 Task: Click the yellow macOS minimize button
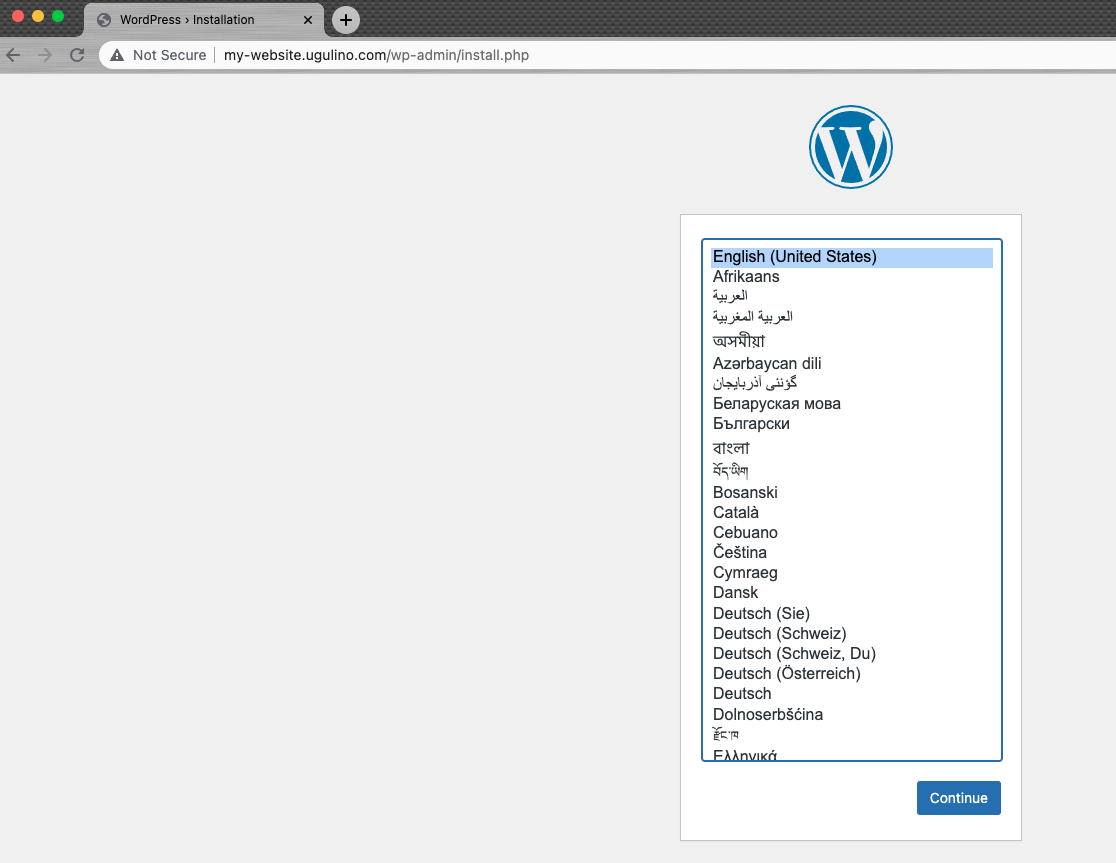point(38,16)
